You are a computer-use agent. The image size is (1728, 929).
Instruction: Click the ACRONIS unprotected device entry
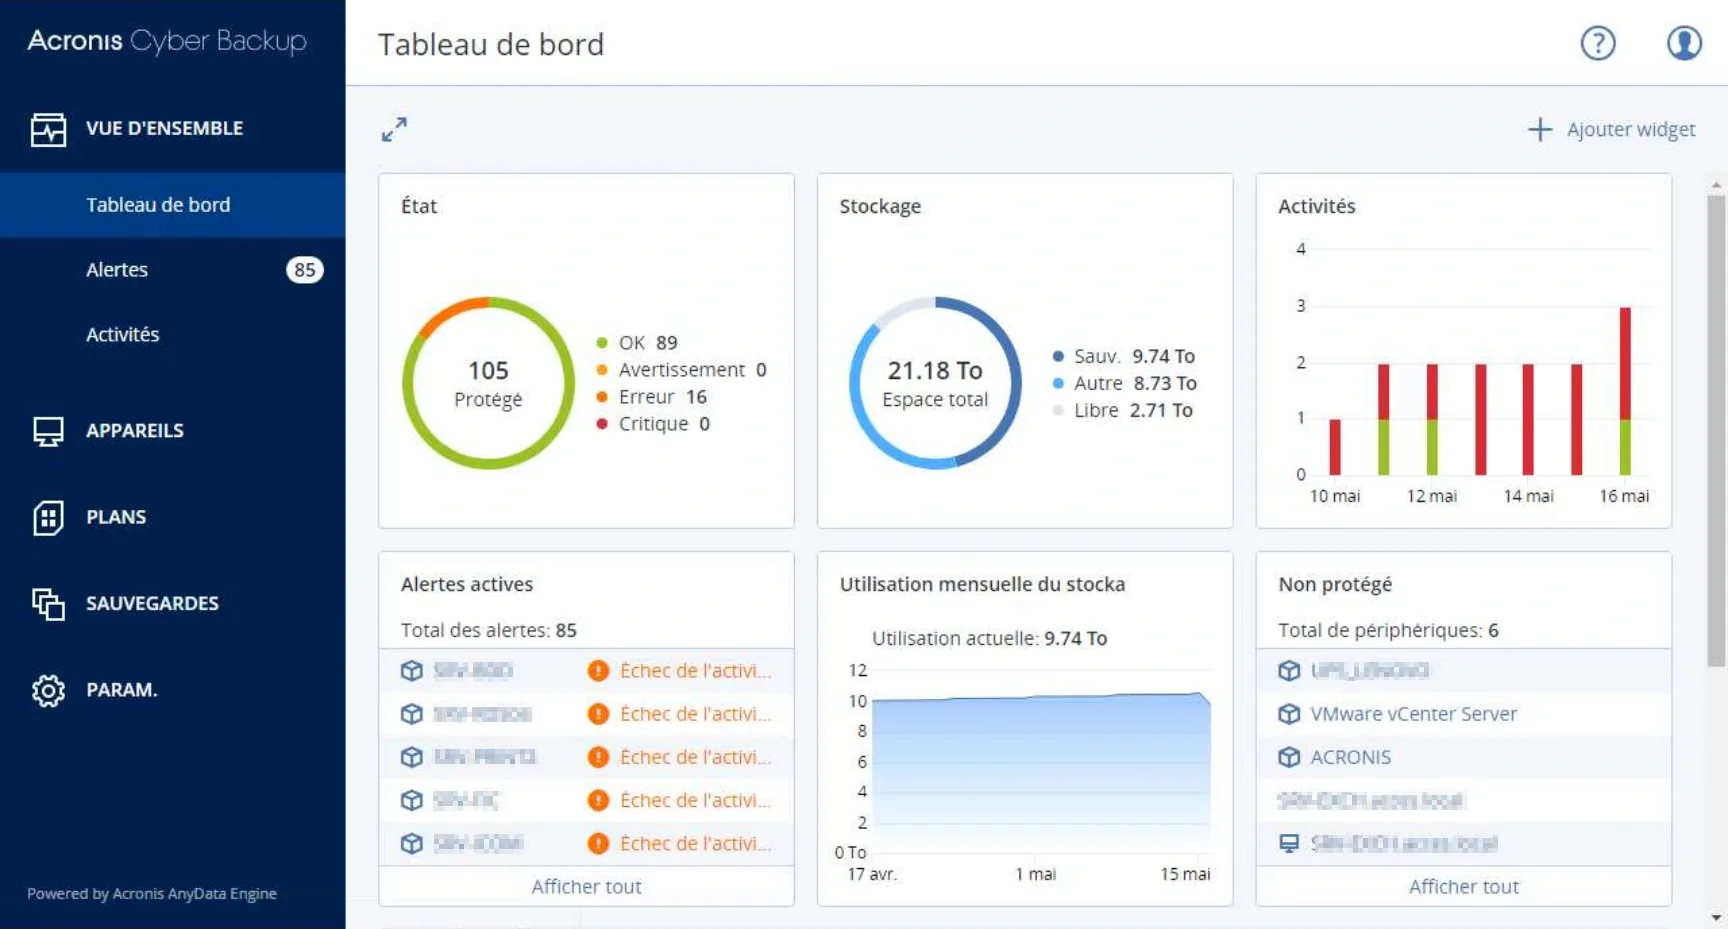[x=1350, y=757]
